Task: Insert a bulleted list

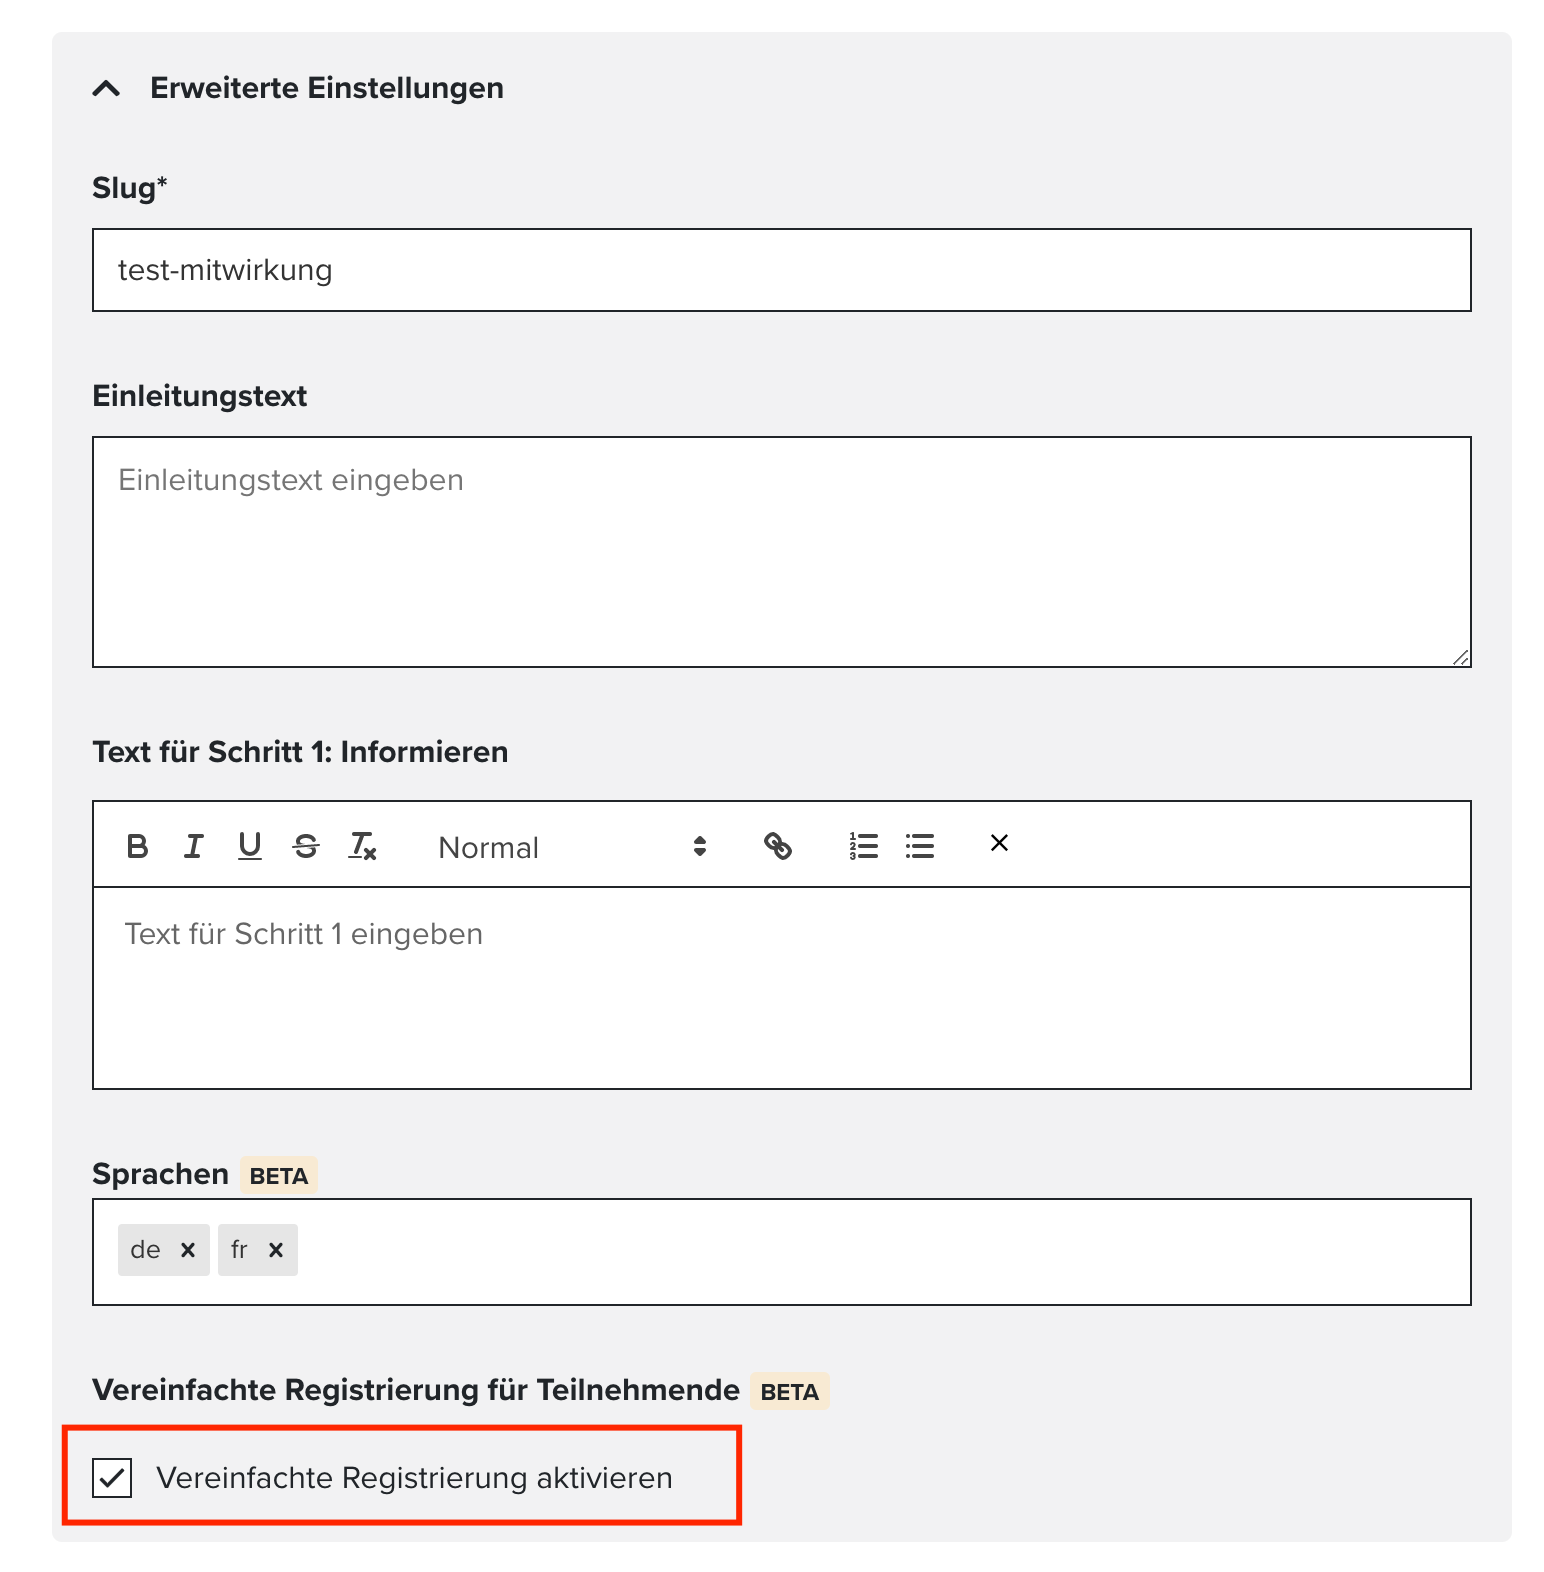Action: tap(920, 847)
